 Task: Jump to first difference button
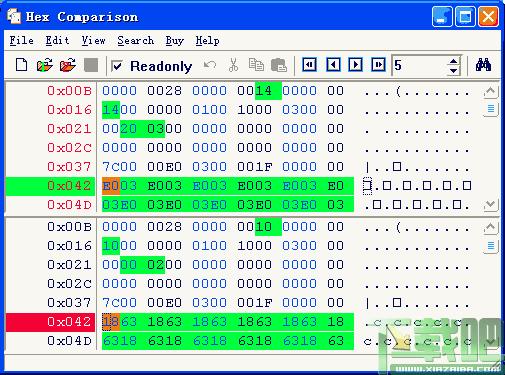309,65
